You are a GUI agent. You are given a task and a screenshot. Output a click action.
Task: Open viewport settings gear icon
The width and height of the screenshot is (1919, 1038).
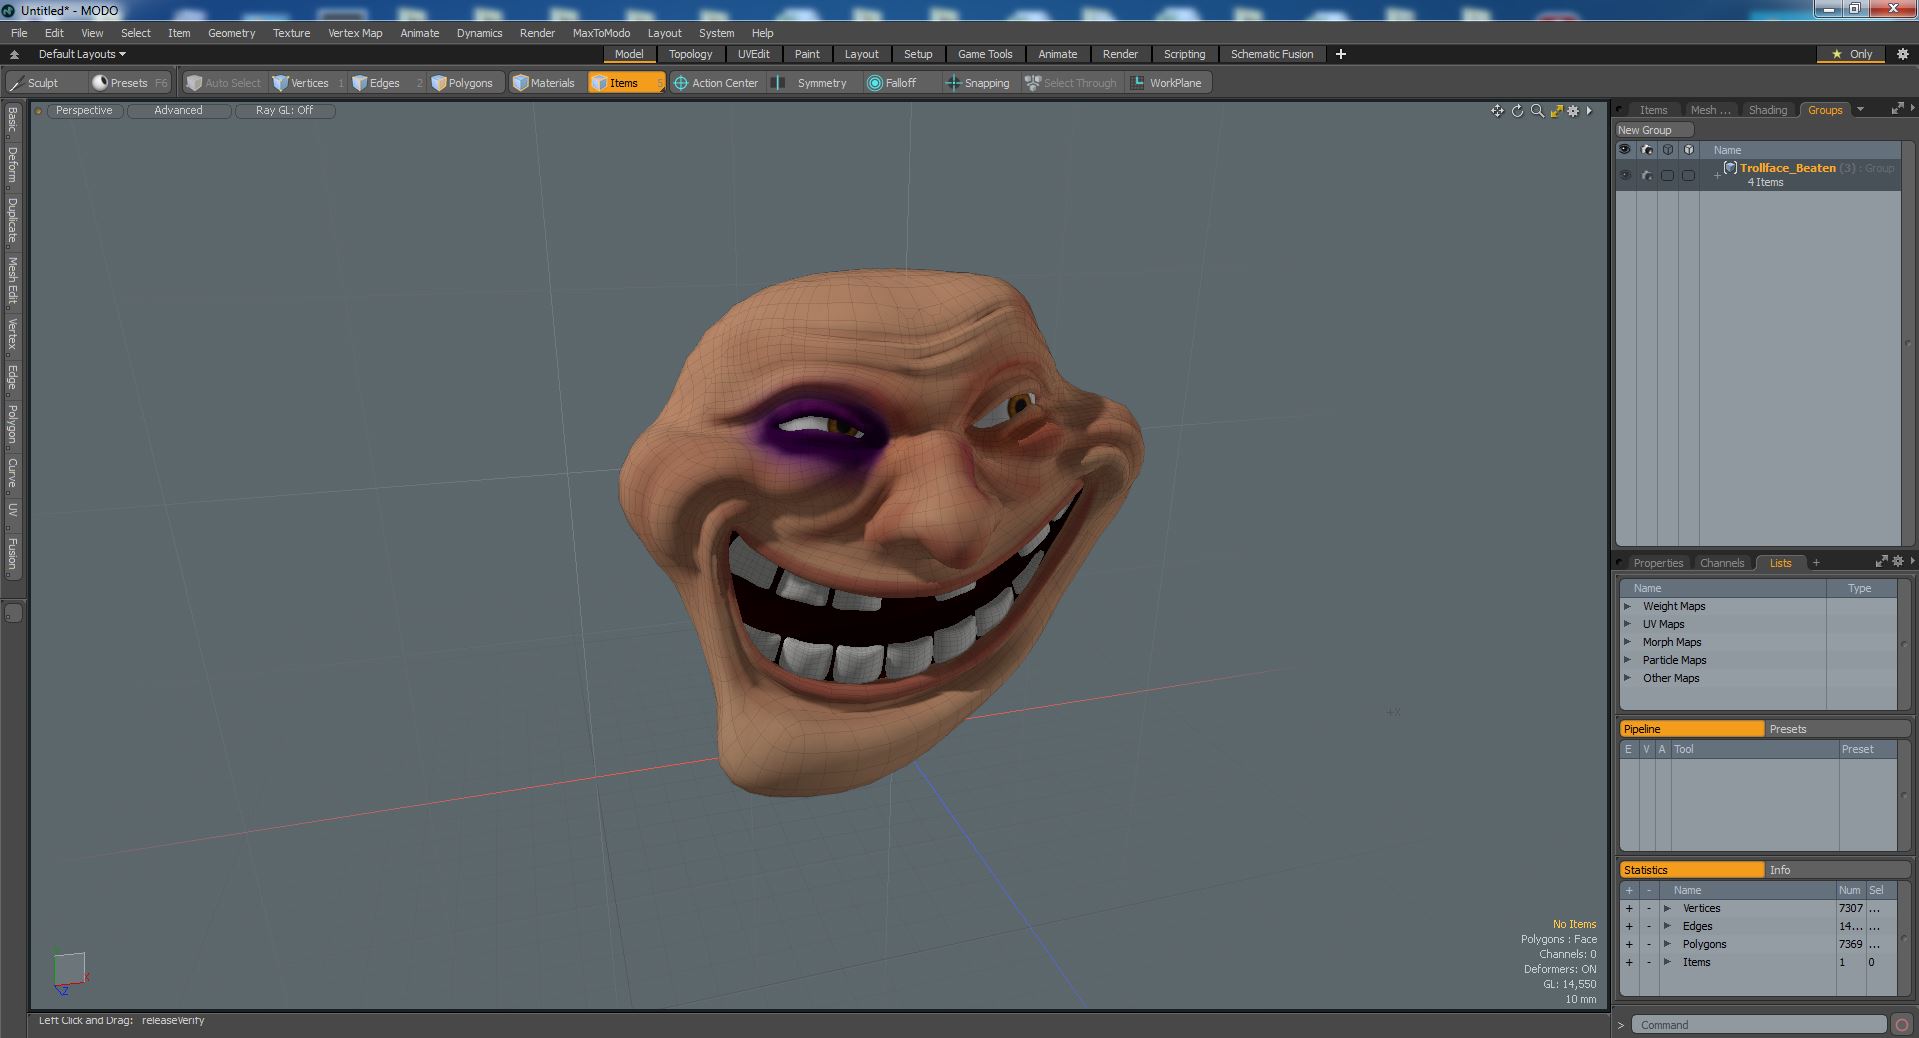(1573, 111)
